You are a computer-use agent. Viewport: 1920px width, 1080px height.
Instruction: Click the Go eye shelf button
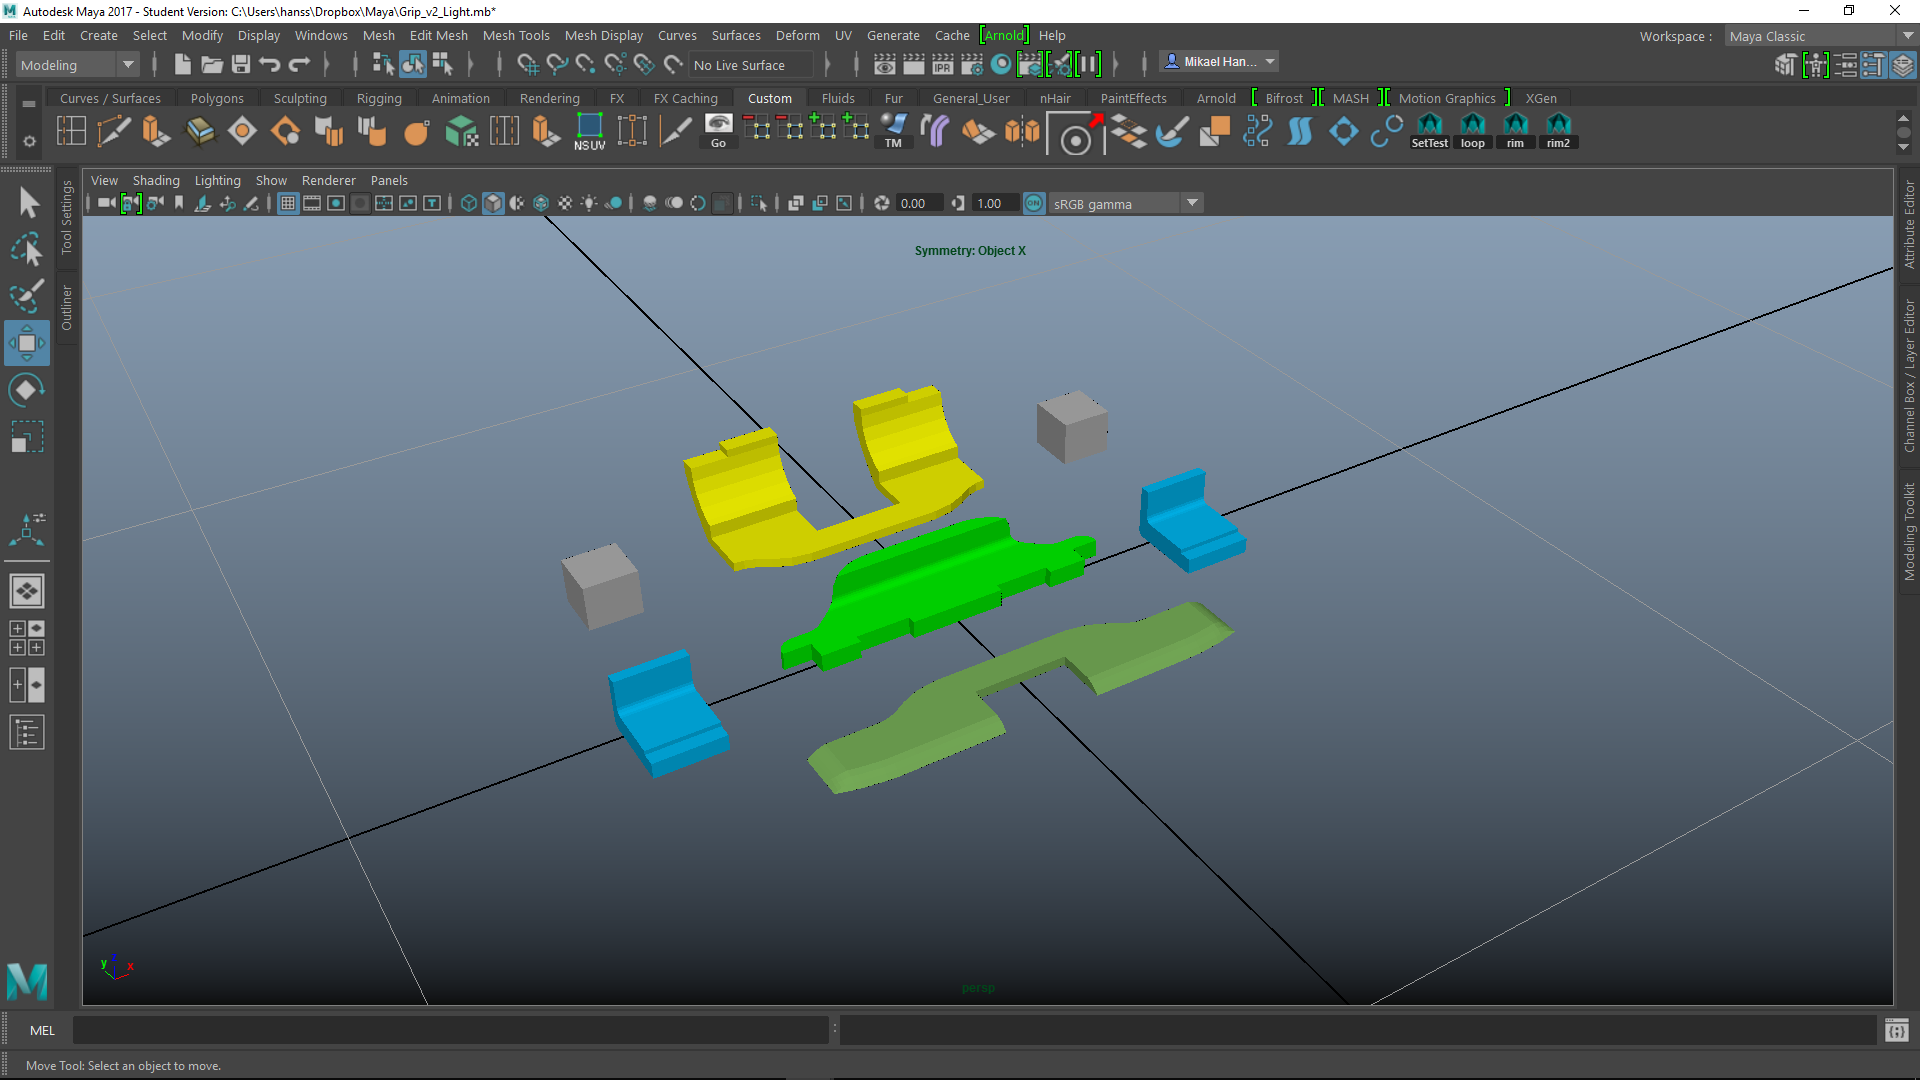pyautogui.click(x=718, y=131)
